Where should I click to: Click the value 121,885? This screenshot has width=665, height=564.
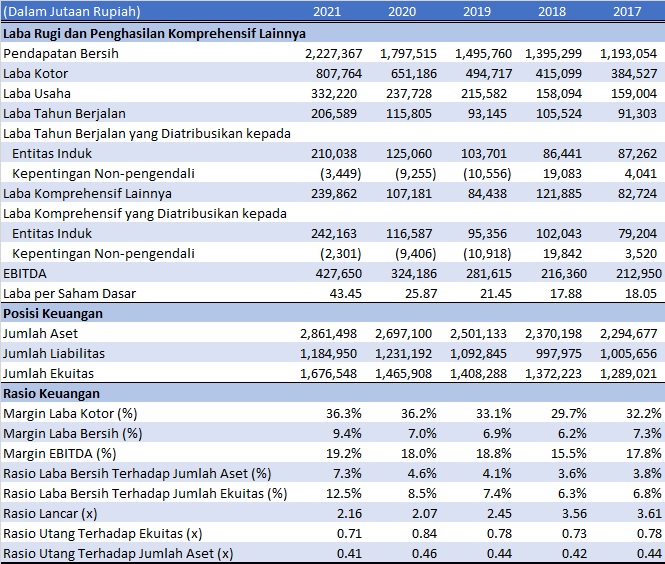pos(559,193)
